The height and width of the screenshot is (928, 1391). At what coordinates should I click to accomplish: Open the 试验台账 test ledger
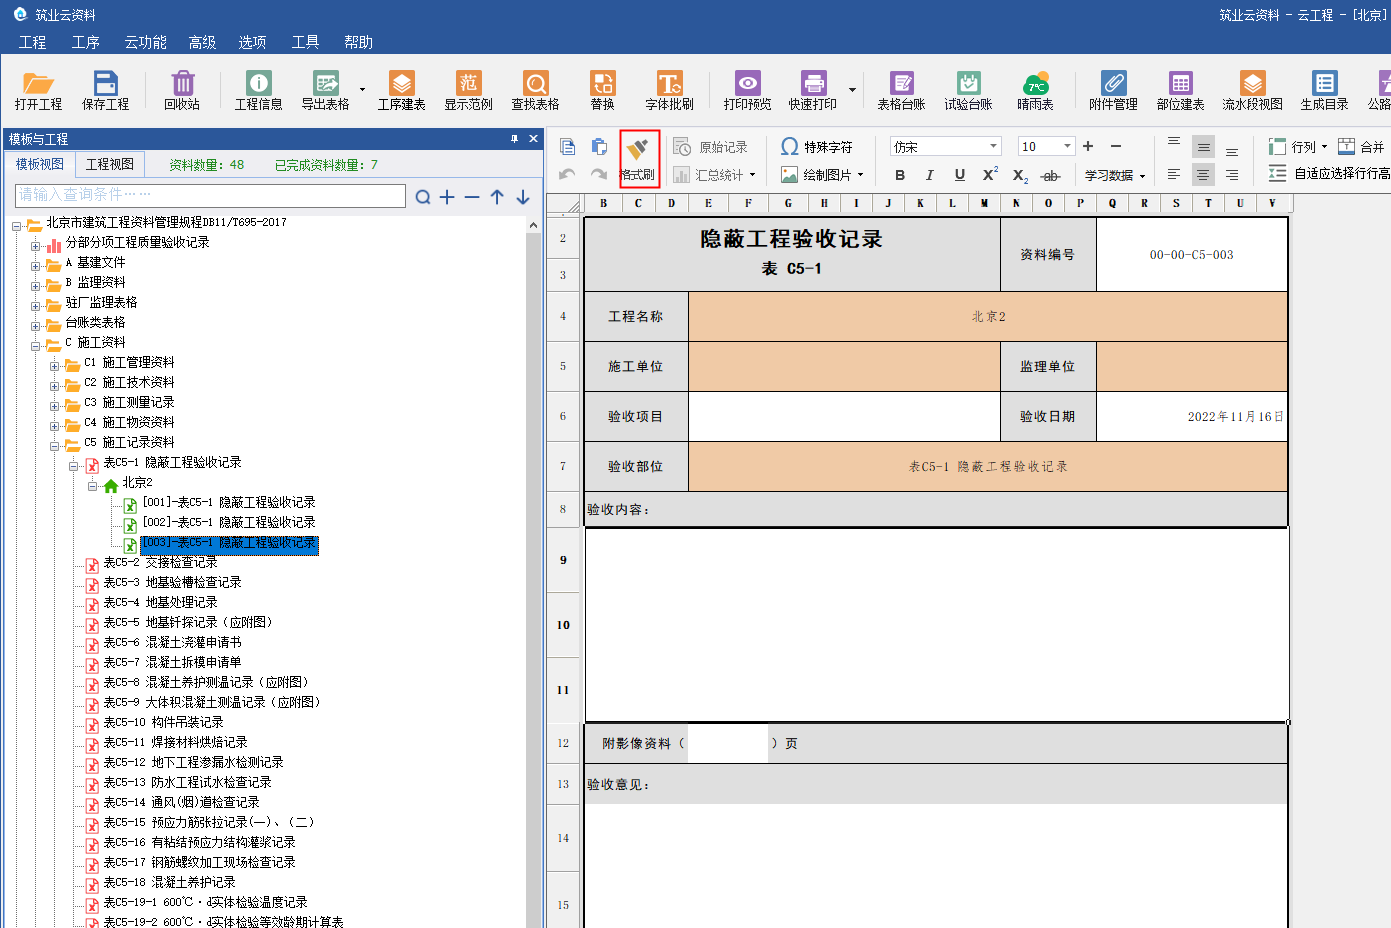[x=969, y=90]
